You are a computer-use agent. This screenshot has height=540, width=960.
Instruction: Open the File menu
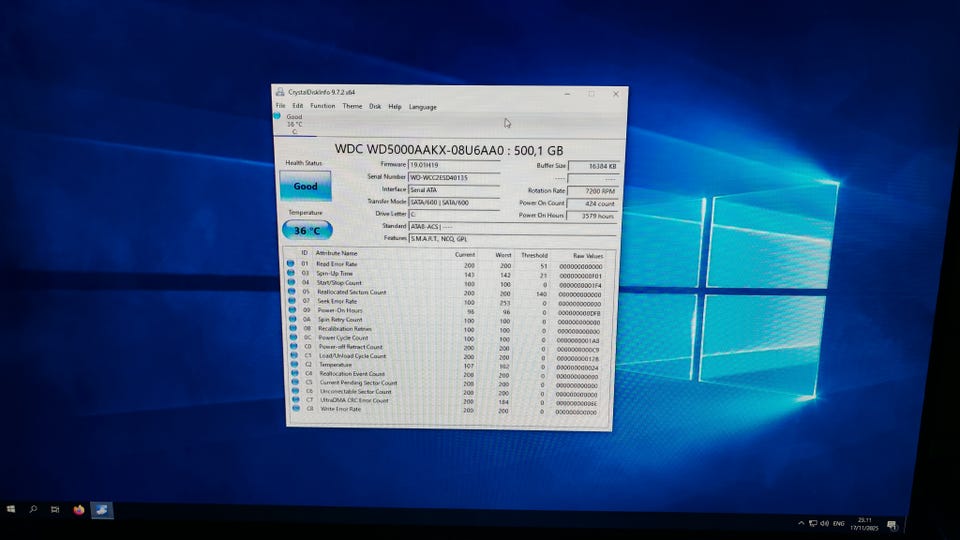(x=280, y=105)
